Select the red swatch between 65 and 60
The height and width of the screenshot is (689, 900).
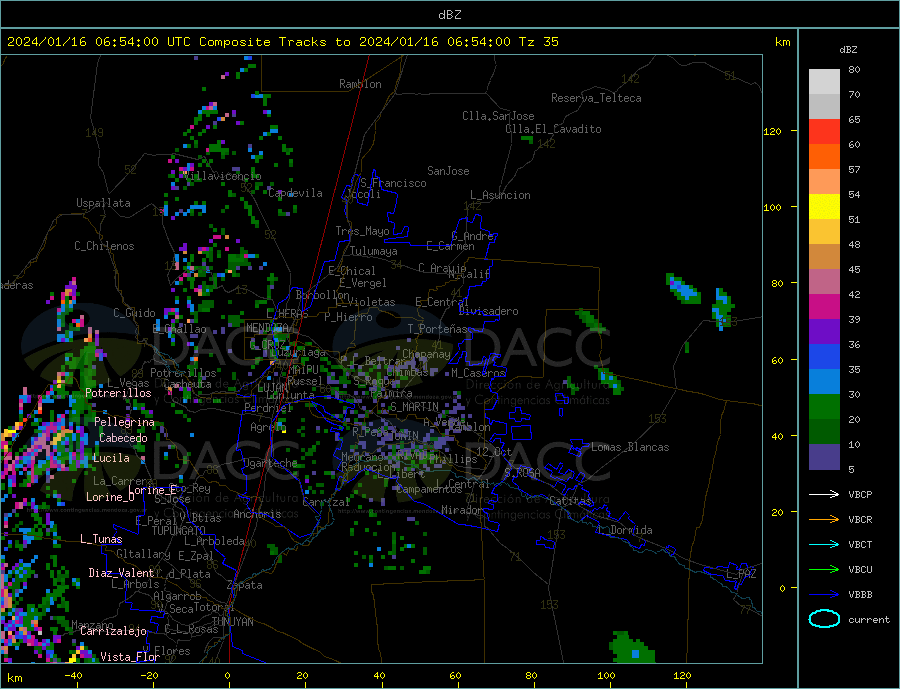click(824, 131)
